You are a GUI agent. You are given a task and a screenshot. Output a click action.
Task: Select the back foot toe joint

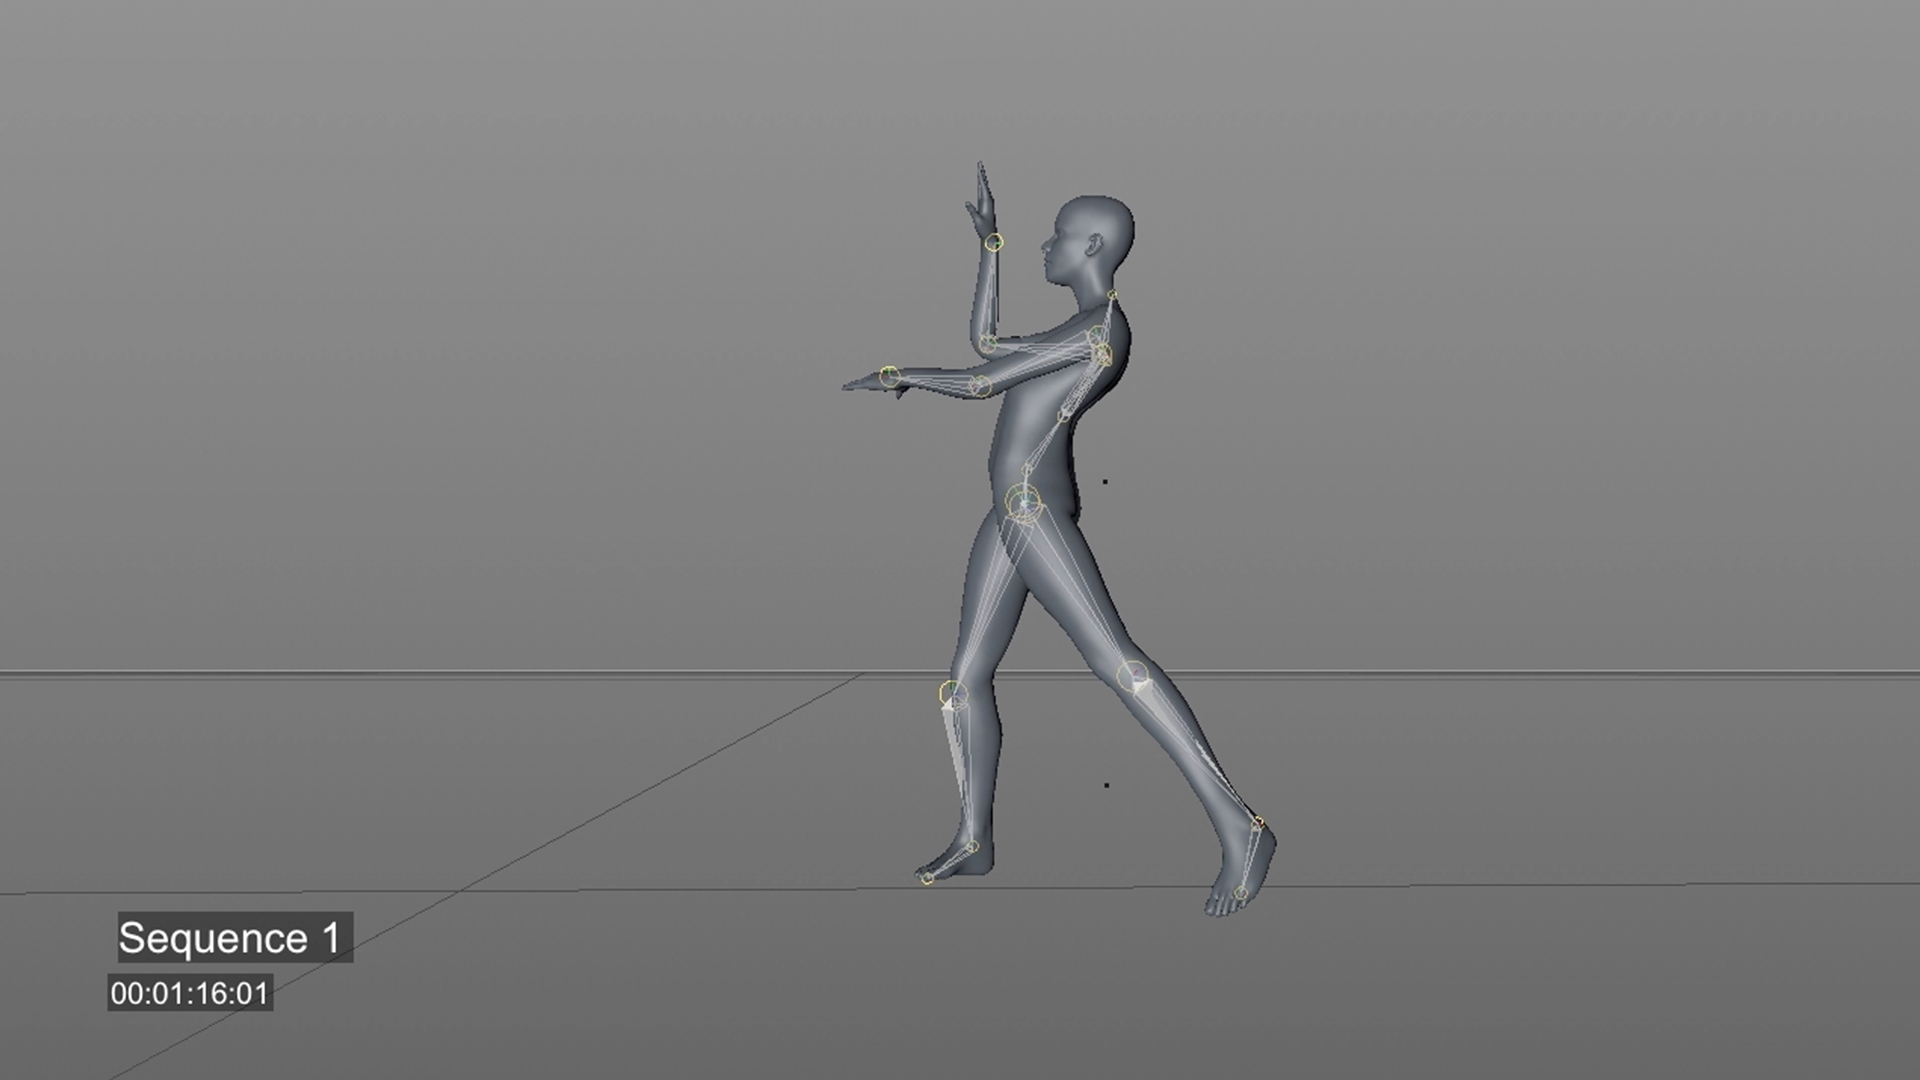click(1240, 893)
